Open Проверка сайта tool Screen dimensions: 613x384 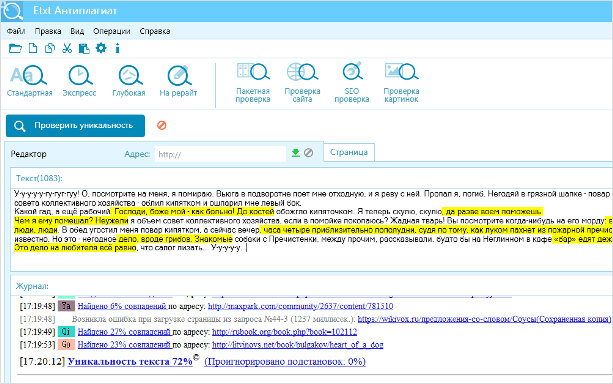click(x=302, y=83)
